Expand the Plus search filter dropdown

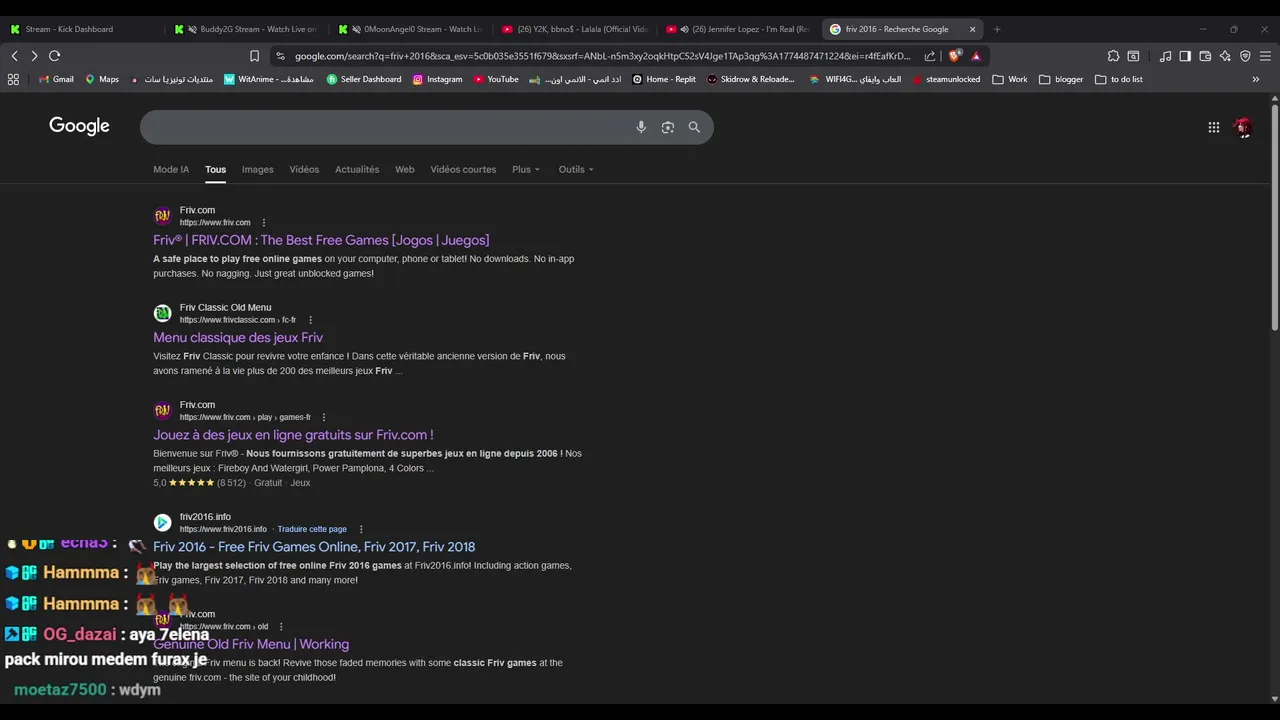point(526,169)
